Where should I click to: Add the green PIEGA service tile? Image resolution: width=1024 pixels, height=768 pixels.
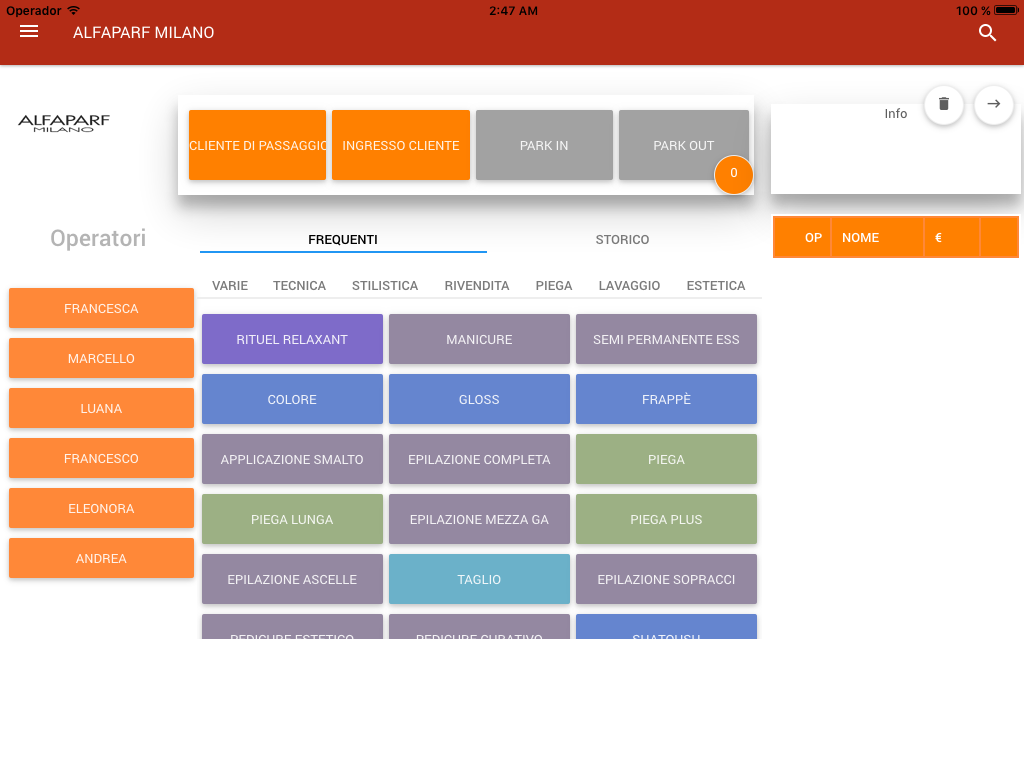[666, 460]
